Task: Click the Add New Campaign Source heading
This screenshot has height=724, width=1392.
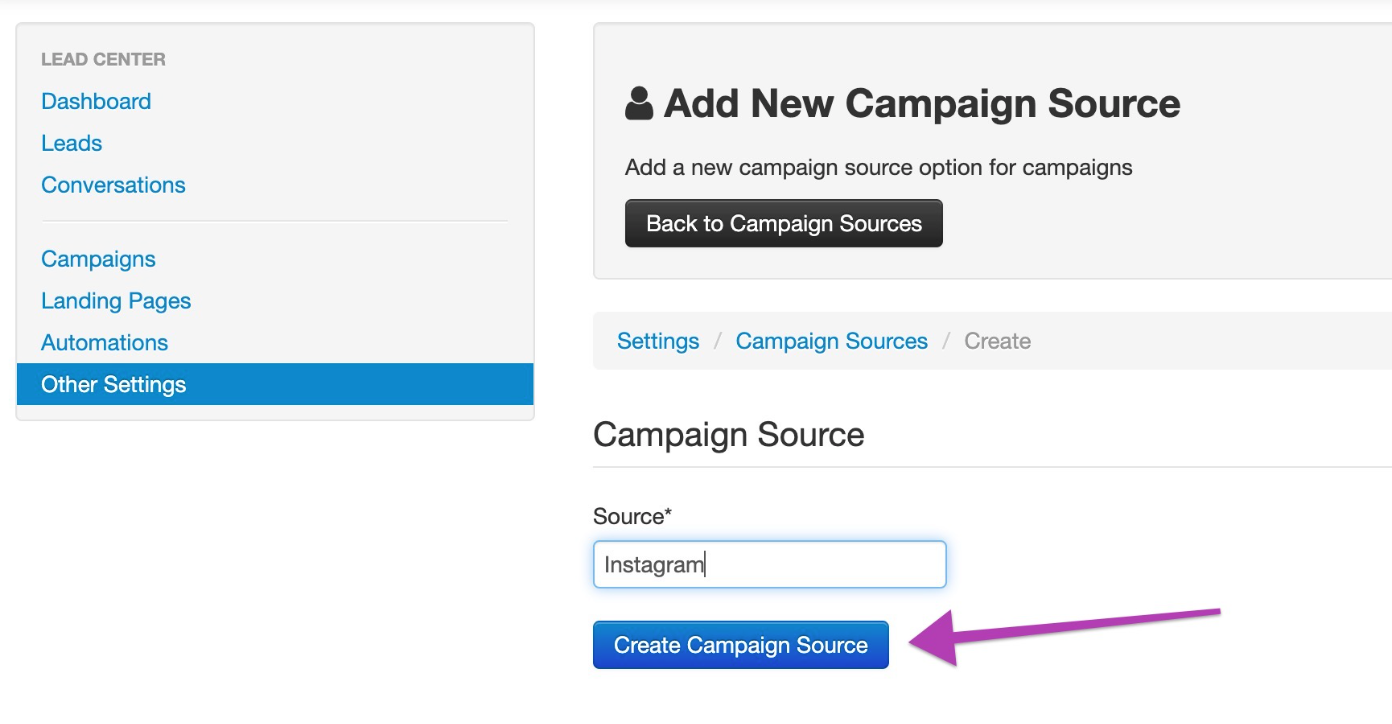Action: 922,103
